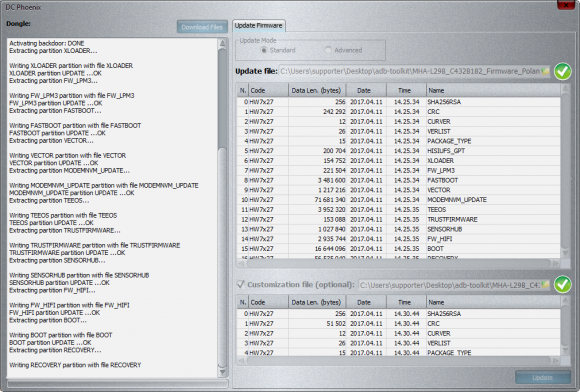Viewport: 580px width, 392px height.
Task: Click green checkmark next to Customization file
Action: pyautogui.click(x=563, y=284)
